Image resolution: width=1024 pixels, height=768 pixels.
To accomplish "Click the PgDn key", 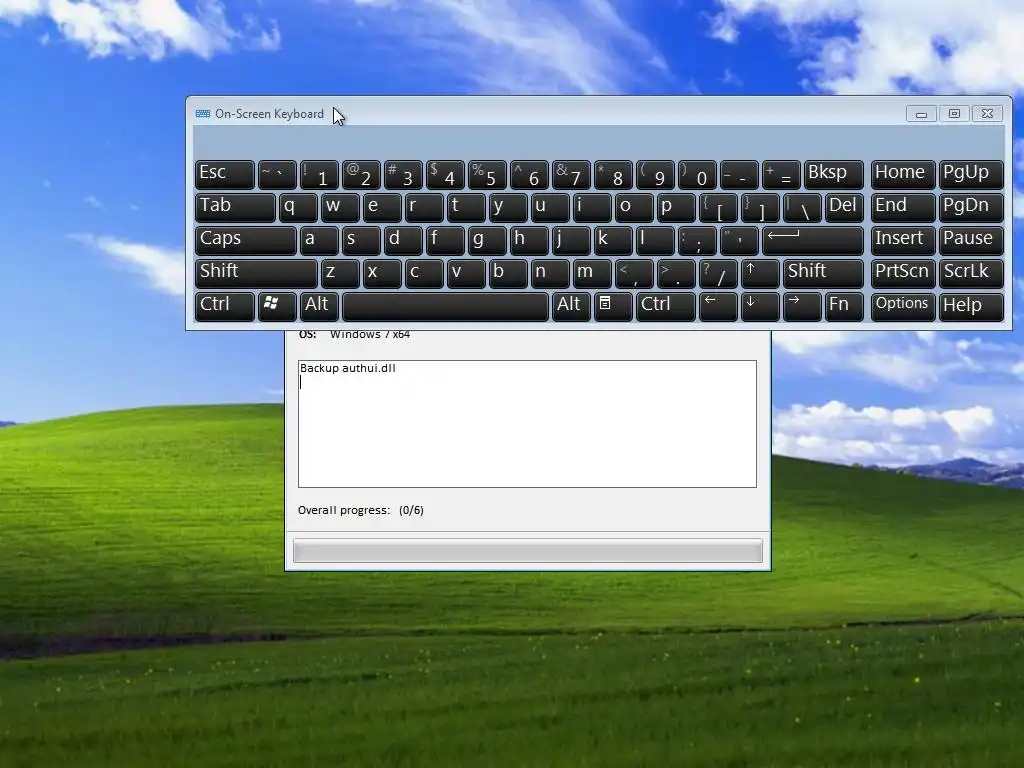I will pyautogui.click(x=971, y=207).
